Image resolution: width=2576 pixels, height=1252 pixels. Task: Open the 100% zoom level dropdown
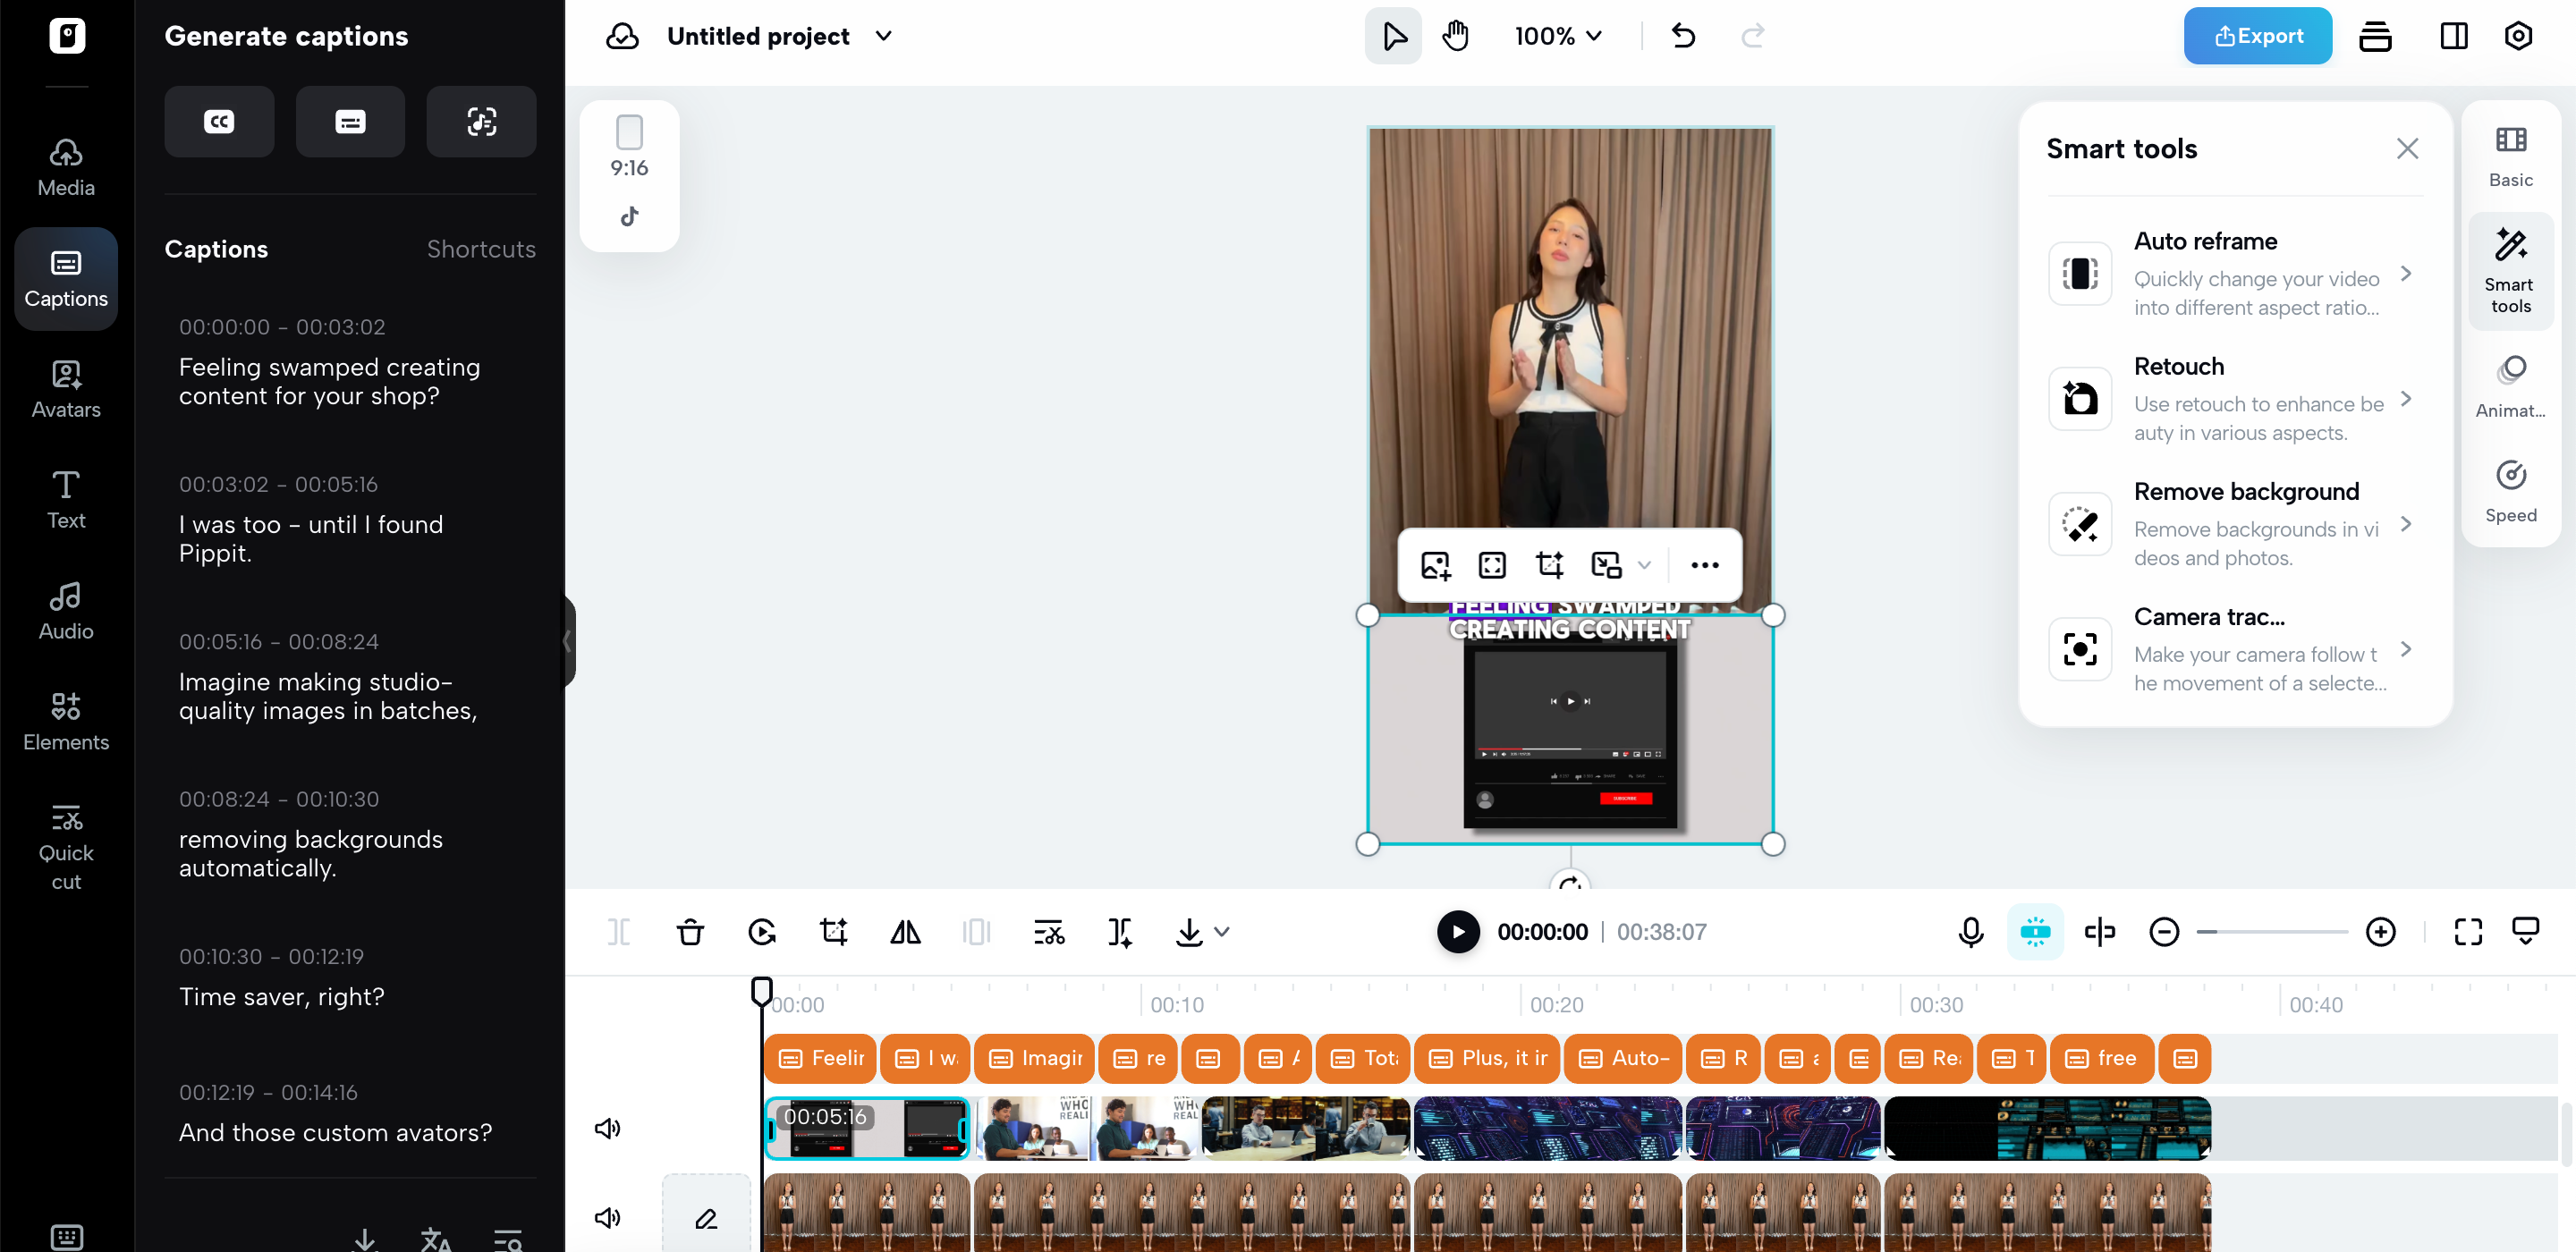tap(1557, 36)
